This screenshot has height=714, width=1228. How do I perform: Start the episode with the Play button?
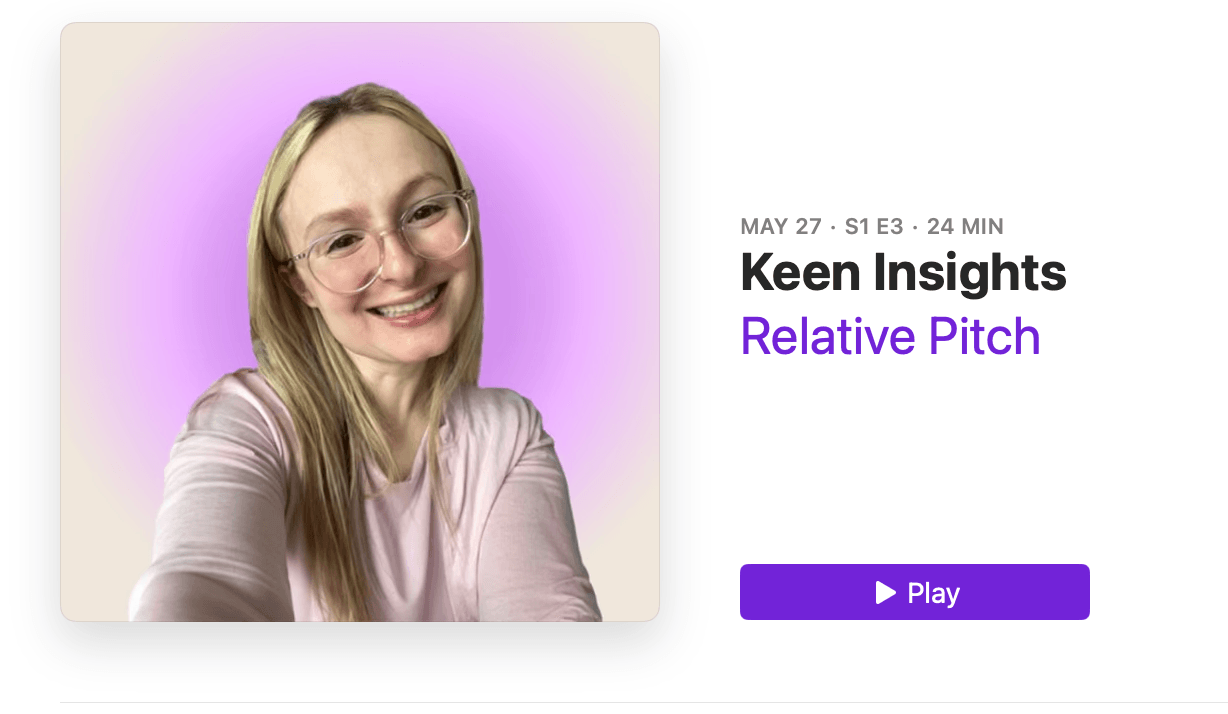tap(914, 592)
